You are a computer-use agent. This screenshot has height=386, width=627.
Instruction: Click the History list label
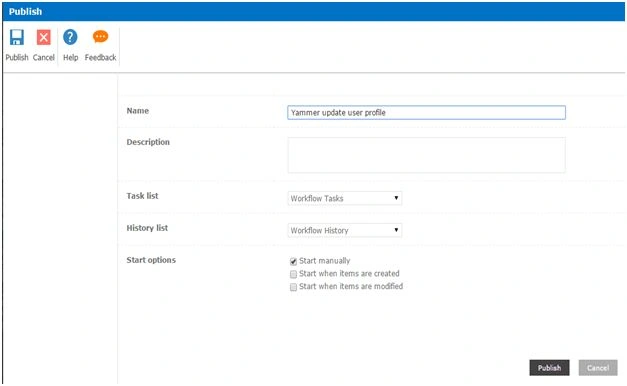147,228
